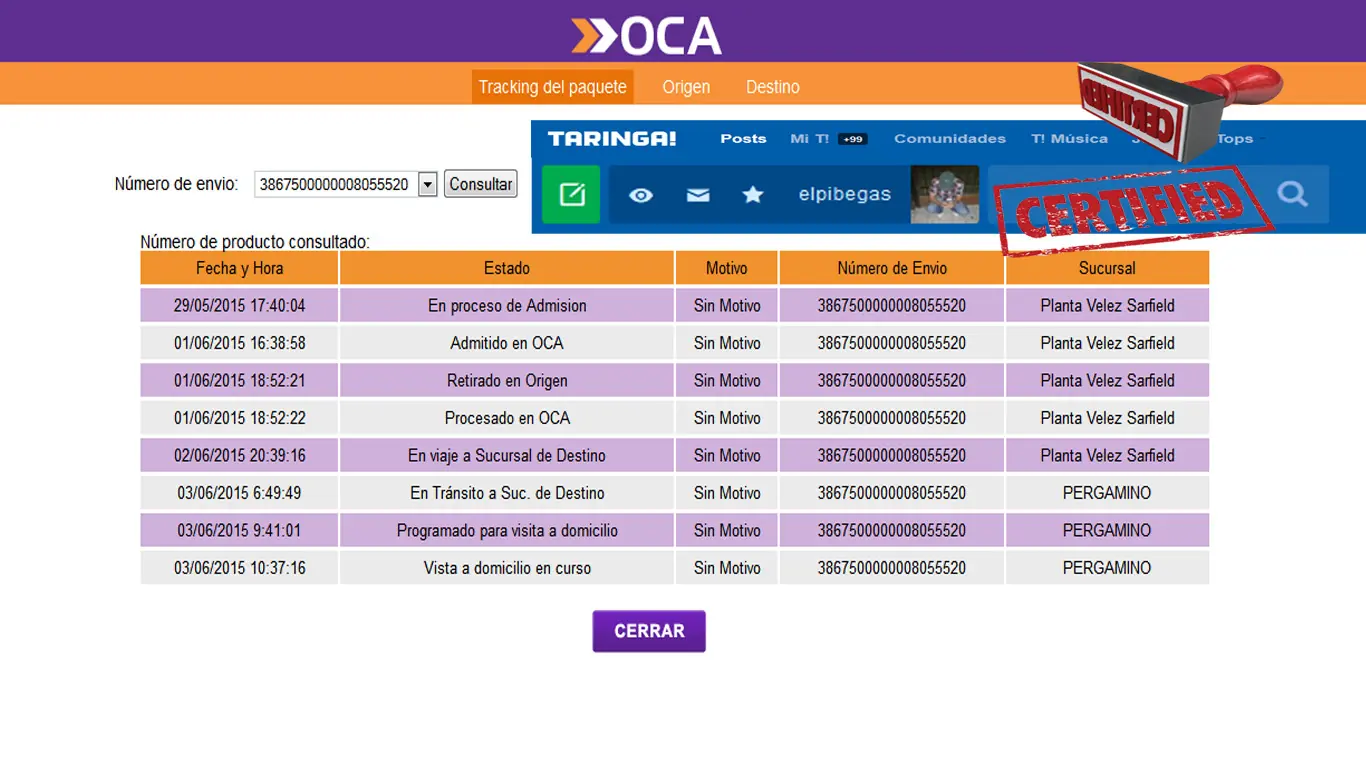Screen dimensions: 1366x768
Task: Click the Taringa search magnifier icon
Action: (x=1292, y=194)
